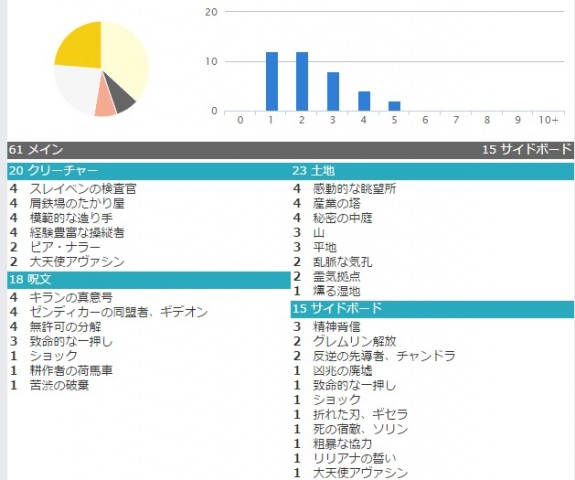575x480 pixels.
Task: Click the 20 クリーチャー section header
Action: (149, 171)
